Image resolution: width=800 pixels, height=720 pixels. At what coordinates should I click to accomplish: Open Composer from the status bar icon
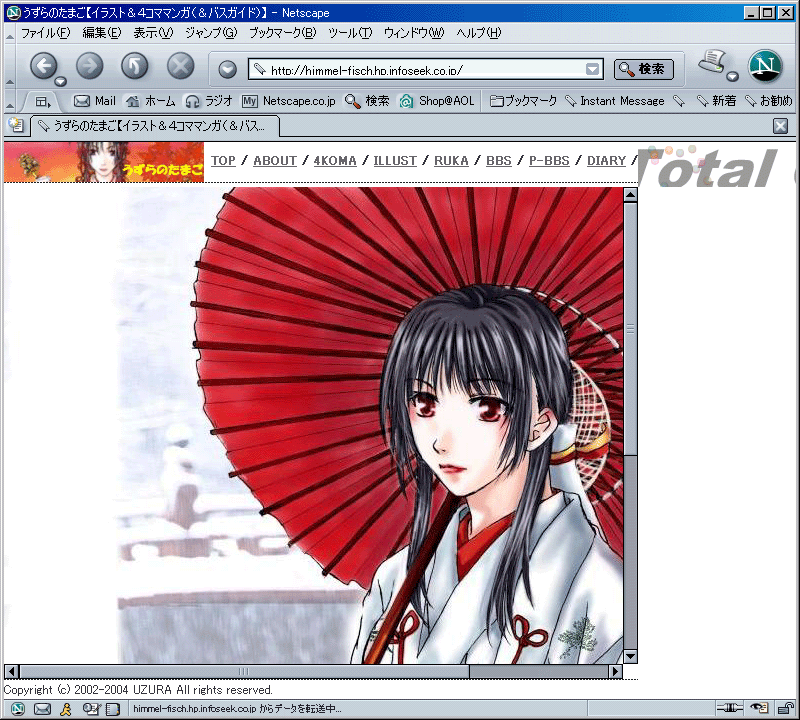92,709
